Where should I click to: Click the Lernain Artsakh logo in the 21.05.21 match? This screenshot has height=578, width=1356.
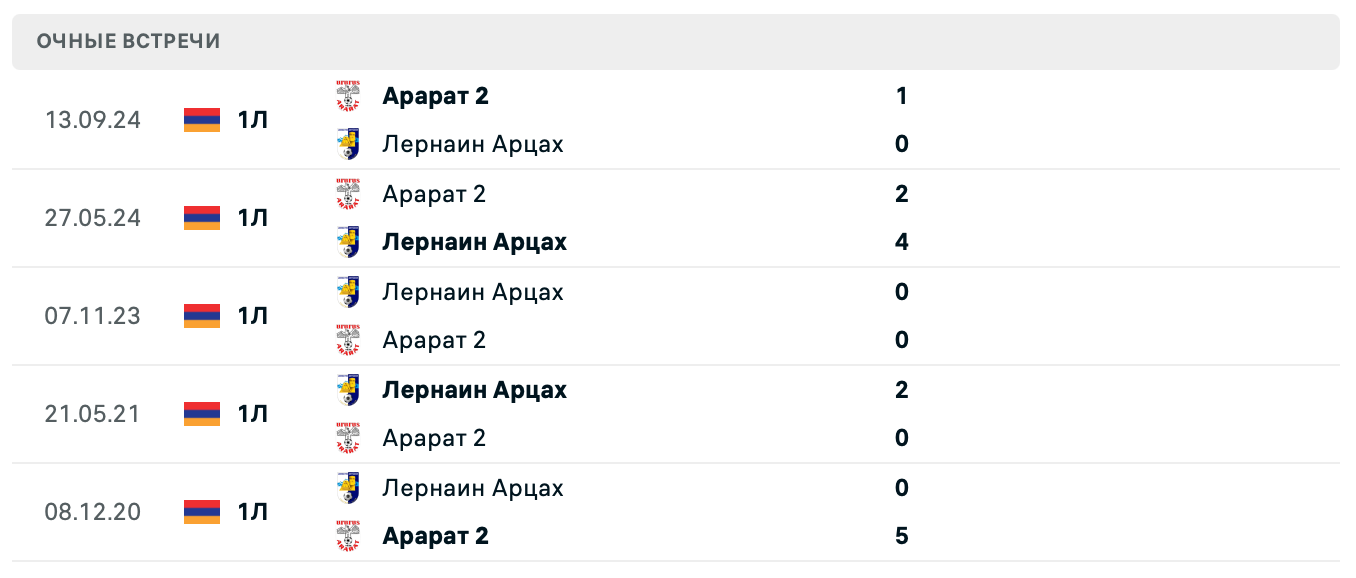pyautogui.click(x=349, y=389)
